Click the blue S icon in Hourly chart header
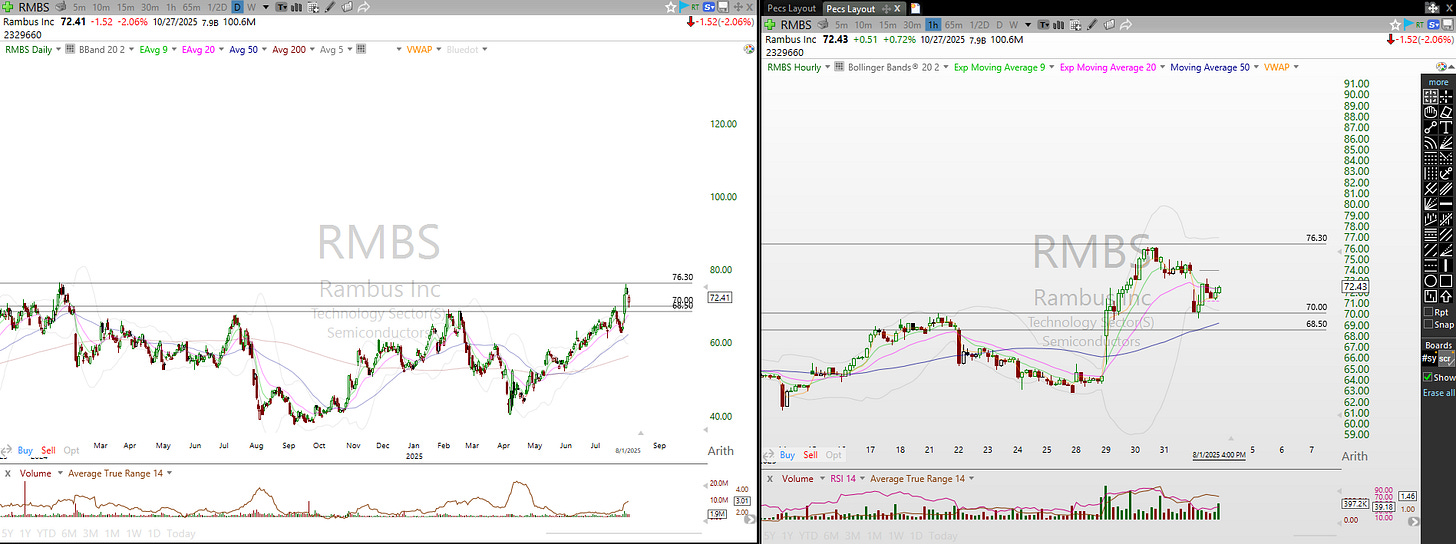Image resolution: width=1456 pixels, height=544 pixels. click(x=1433, y=25)
